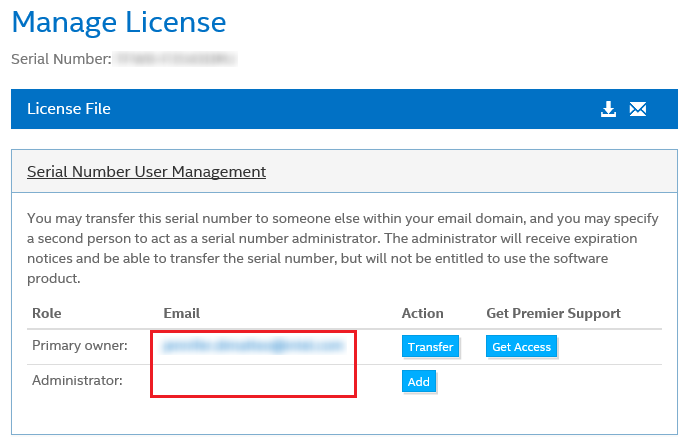Click the Action column header
689x446 pixels.
422,313
